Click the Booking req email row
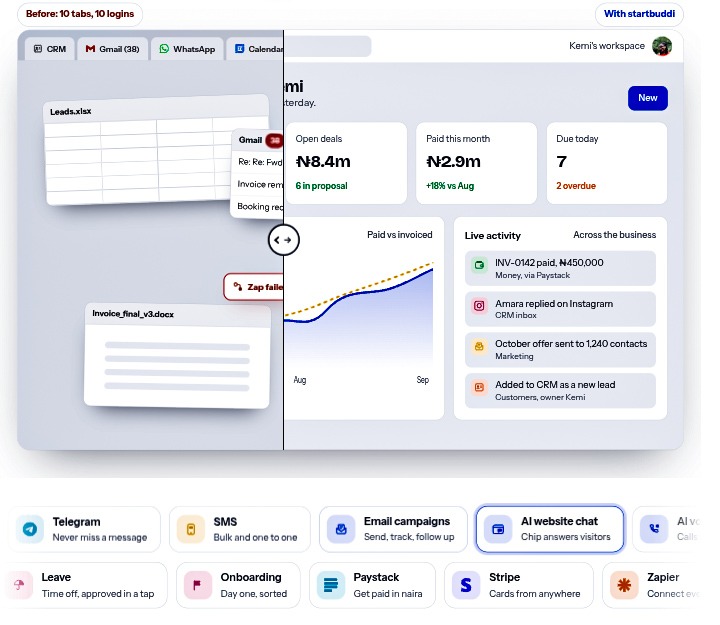This screenshot has height=625, width=720. tap(258, 207)
